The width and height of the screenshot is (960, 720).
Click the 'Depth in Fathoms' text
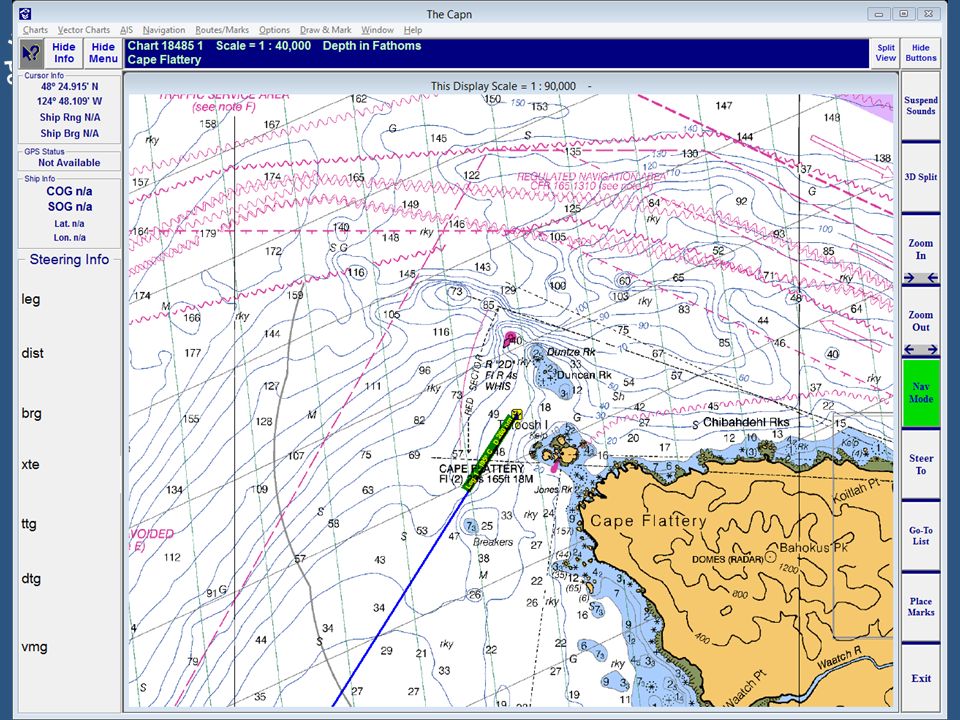[372, 46]
